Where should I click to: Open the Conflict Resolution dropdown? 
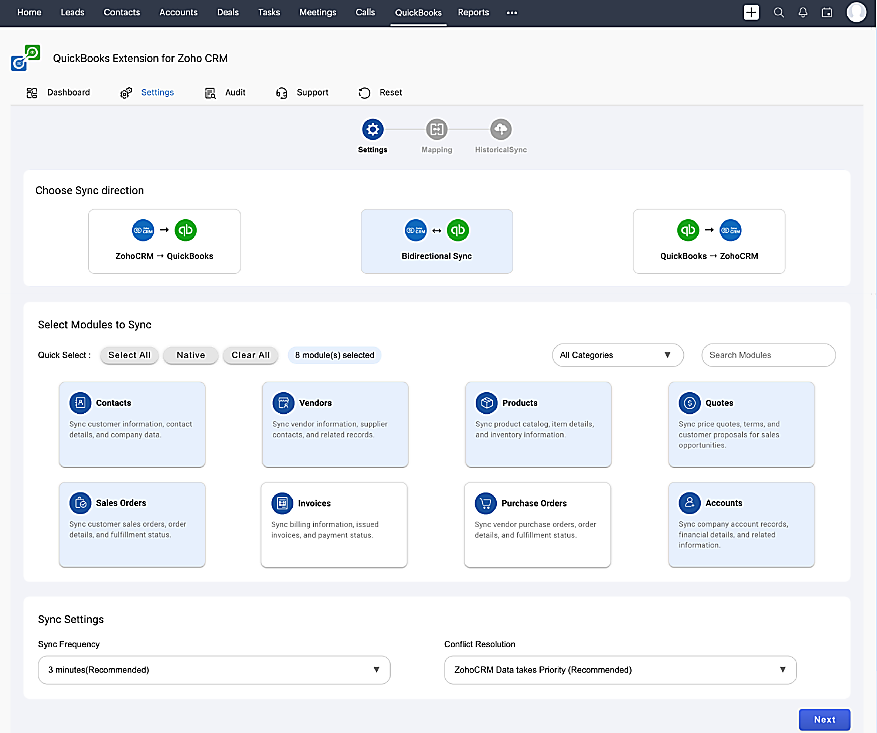(620, 670)
